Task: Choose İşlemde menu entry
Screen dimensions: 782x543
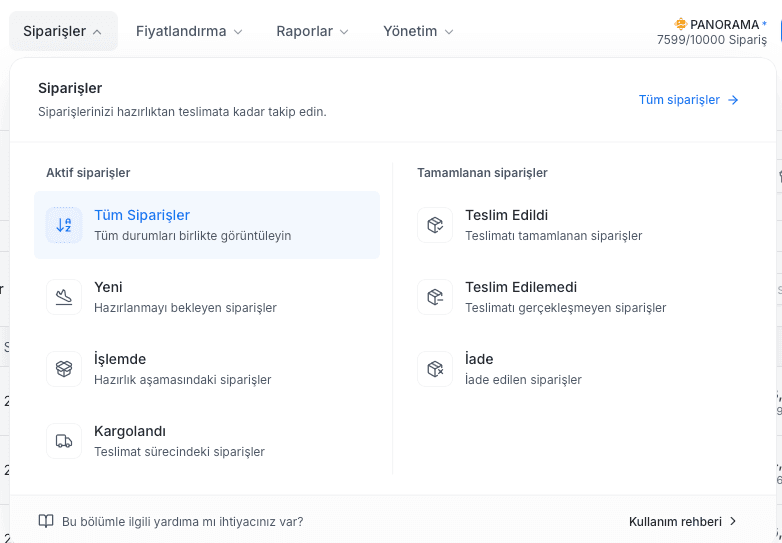Action: click(x=207, y=369)
